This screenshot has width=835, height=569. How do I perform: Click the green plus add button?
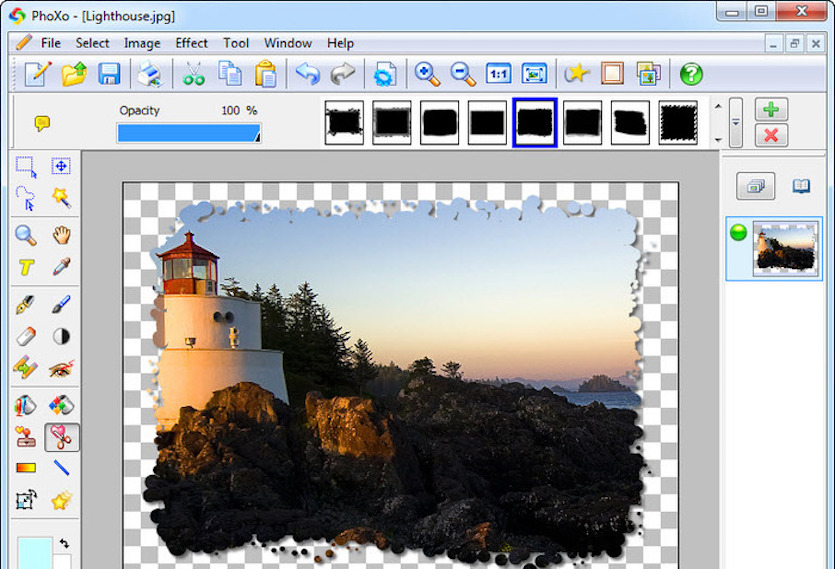tap(770, 110)
